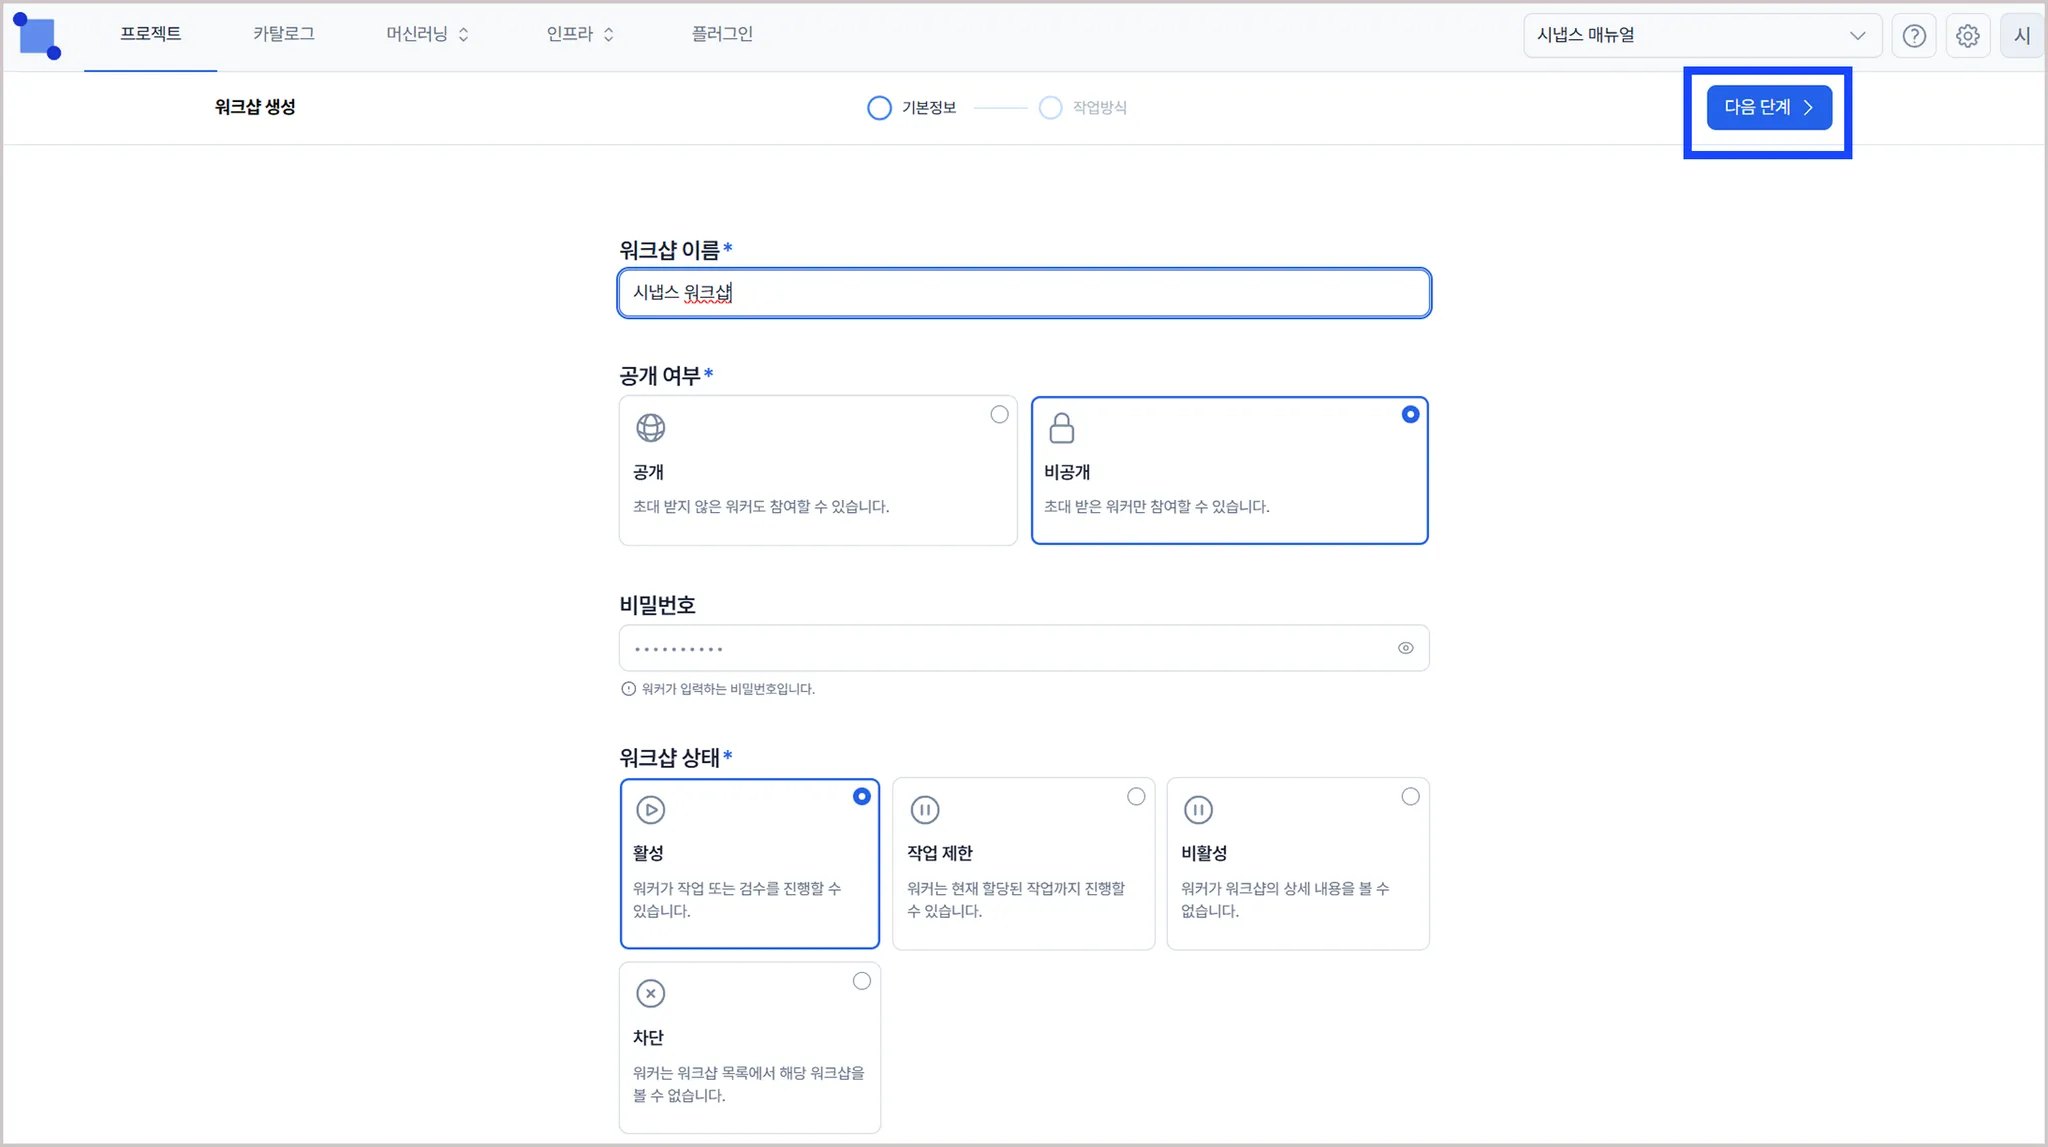Open the 시냅스 매뉴얼 dropdown
Image resolution: width=2048 pixels, height=1147 pixels.
[1702, 36]
